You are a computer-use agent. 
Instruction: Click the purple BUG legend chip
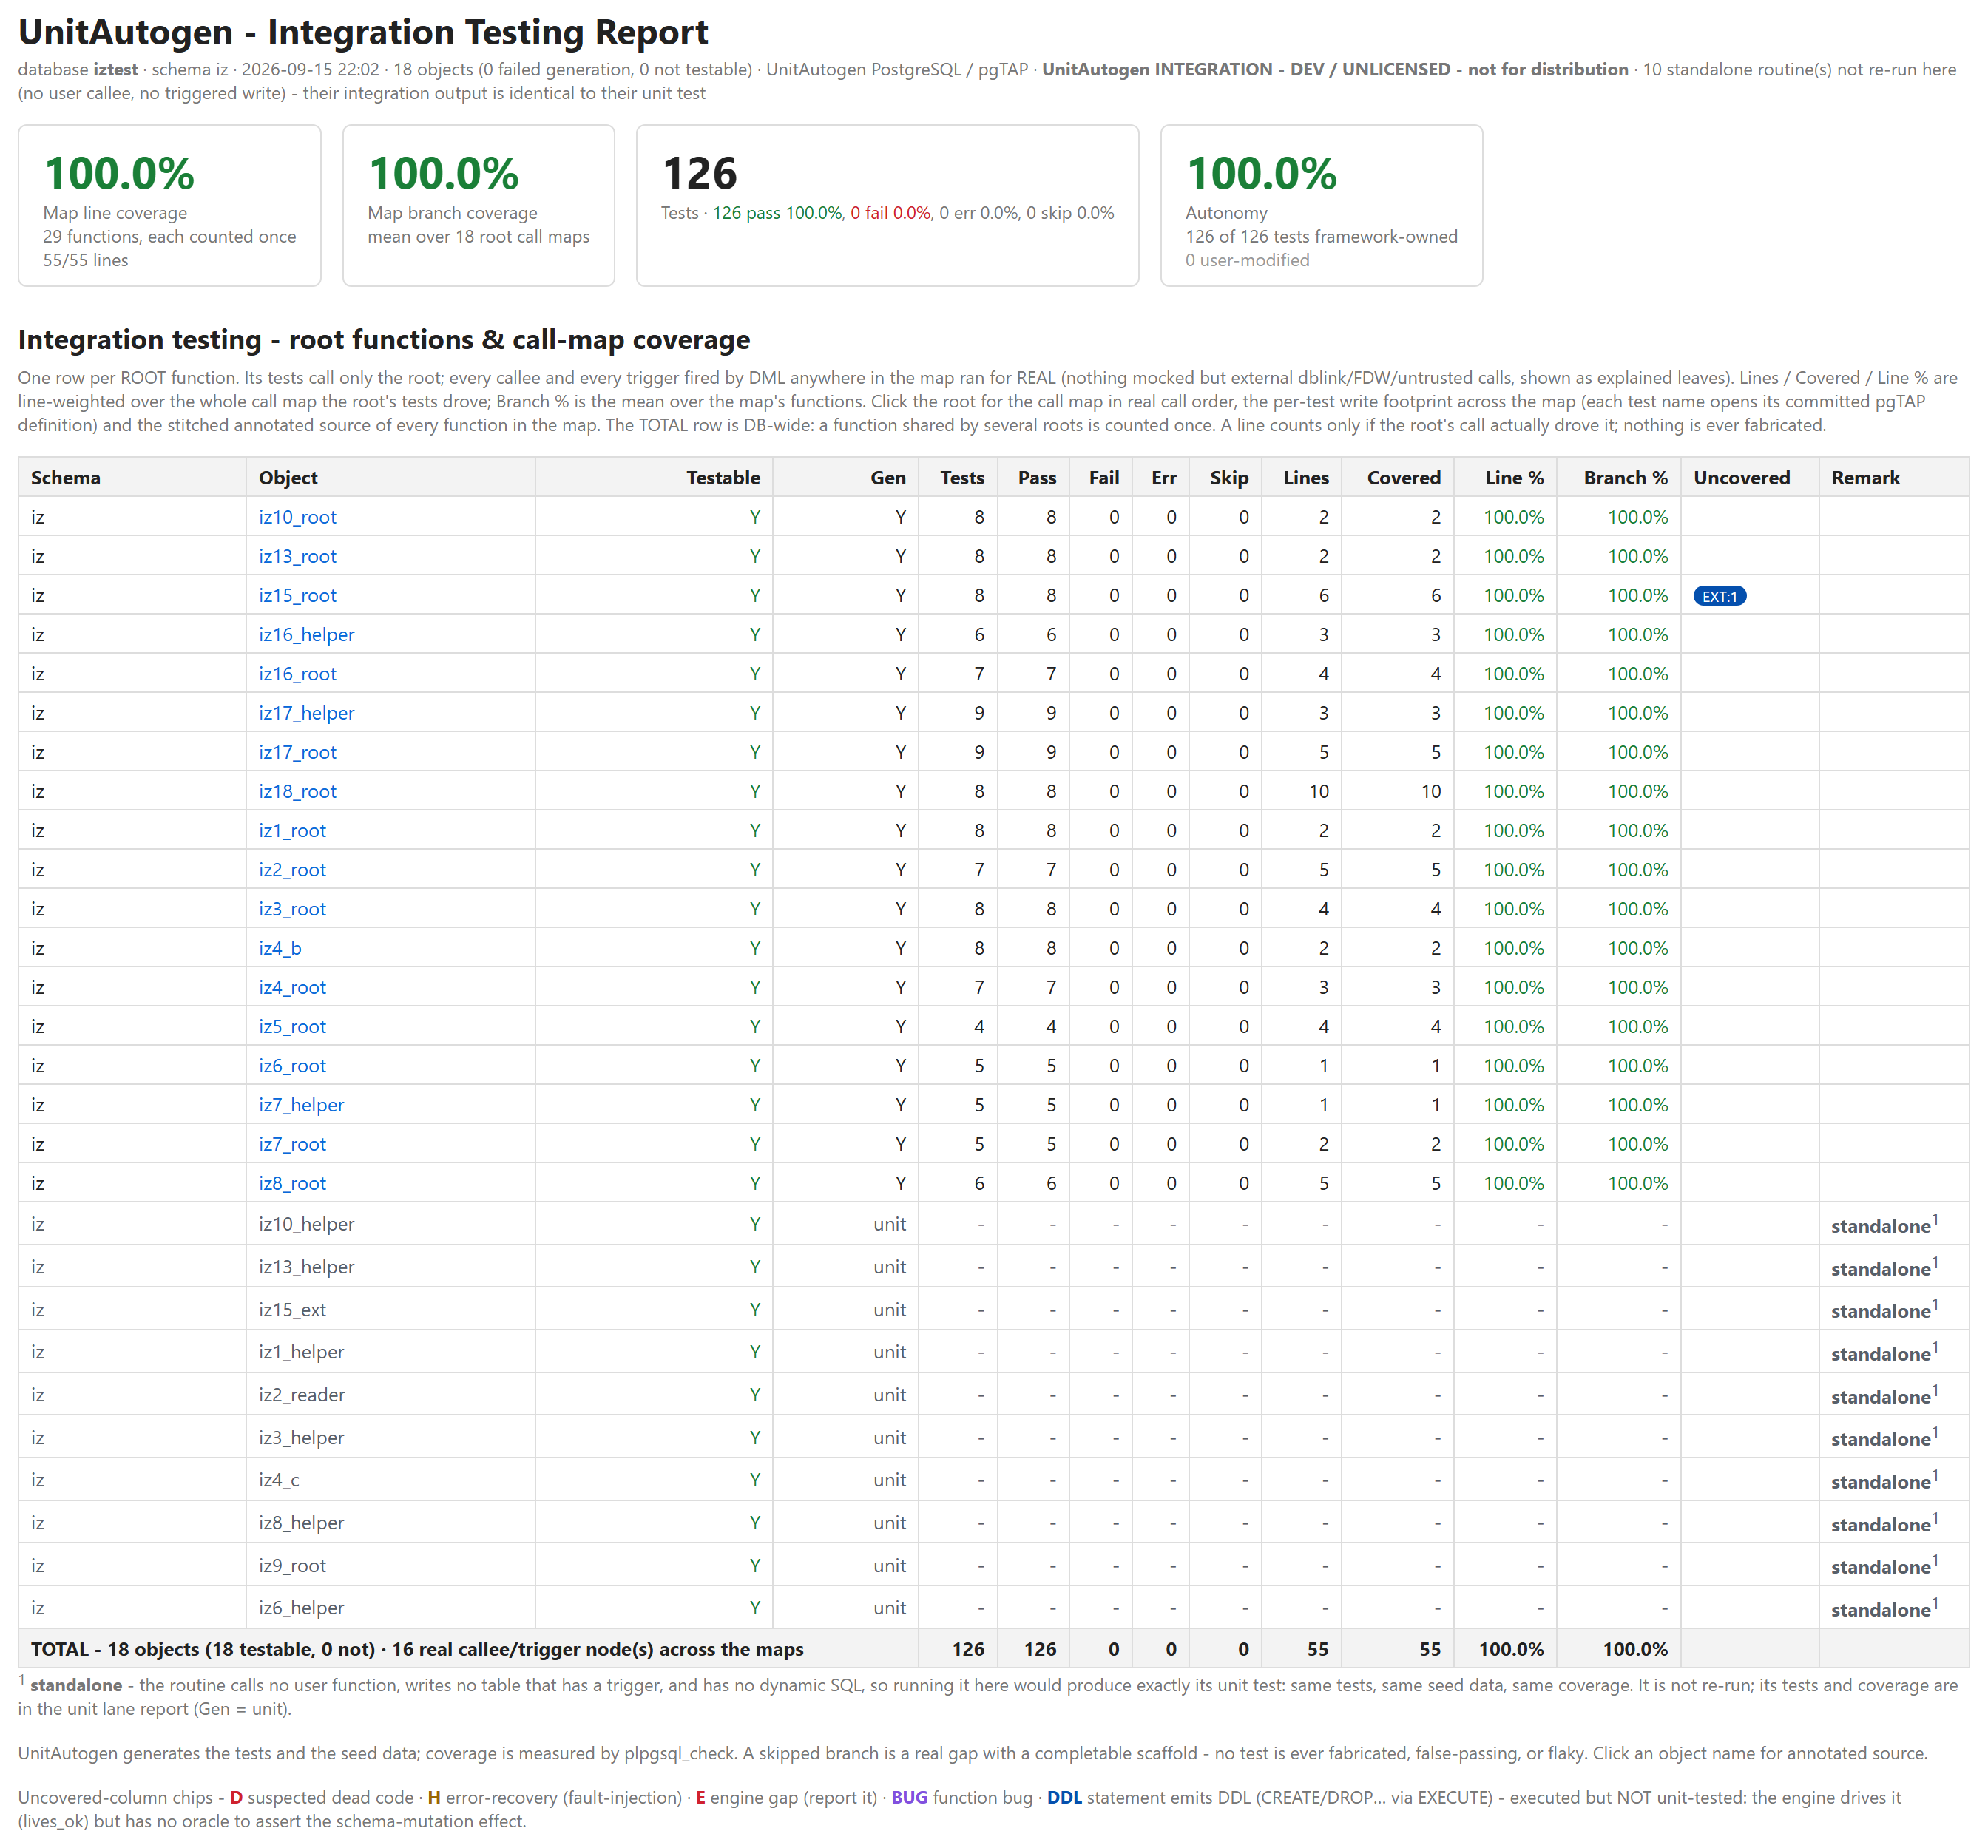(909, 1798)
